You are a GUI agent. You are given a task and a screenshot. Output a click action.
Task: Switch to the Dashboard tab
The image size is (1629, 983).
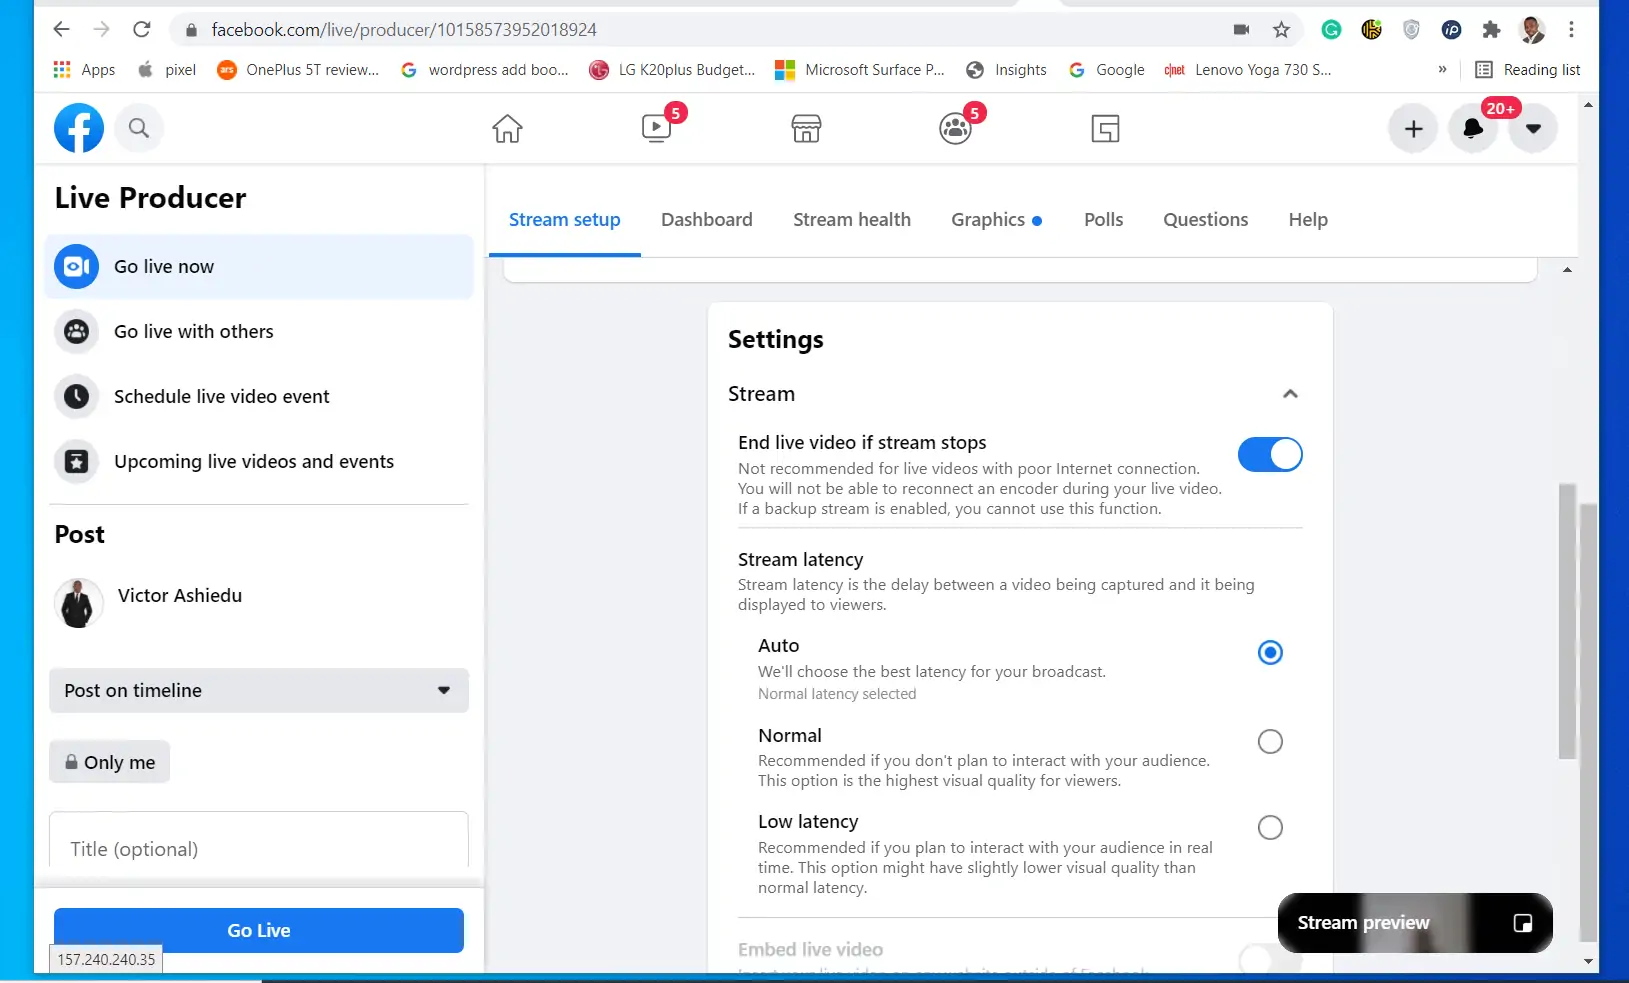(707, 220)
